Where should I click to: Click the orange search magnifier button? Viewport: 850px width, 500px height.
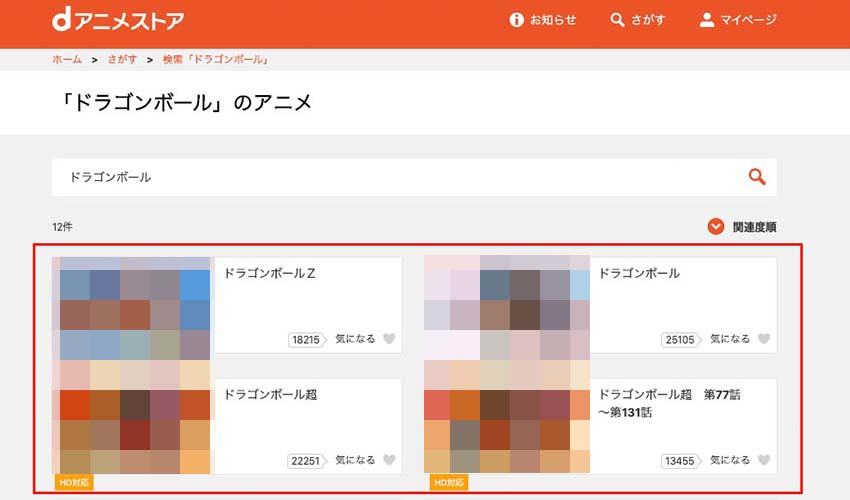click(757, 177)
